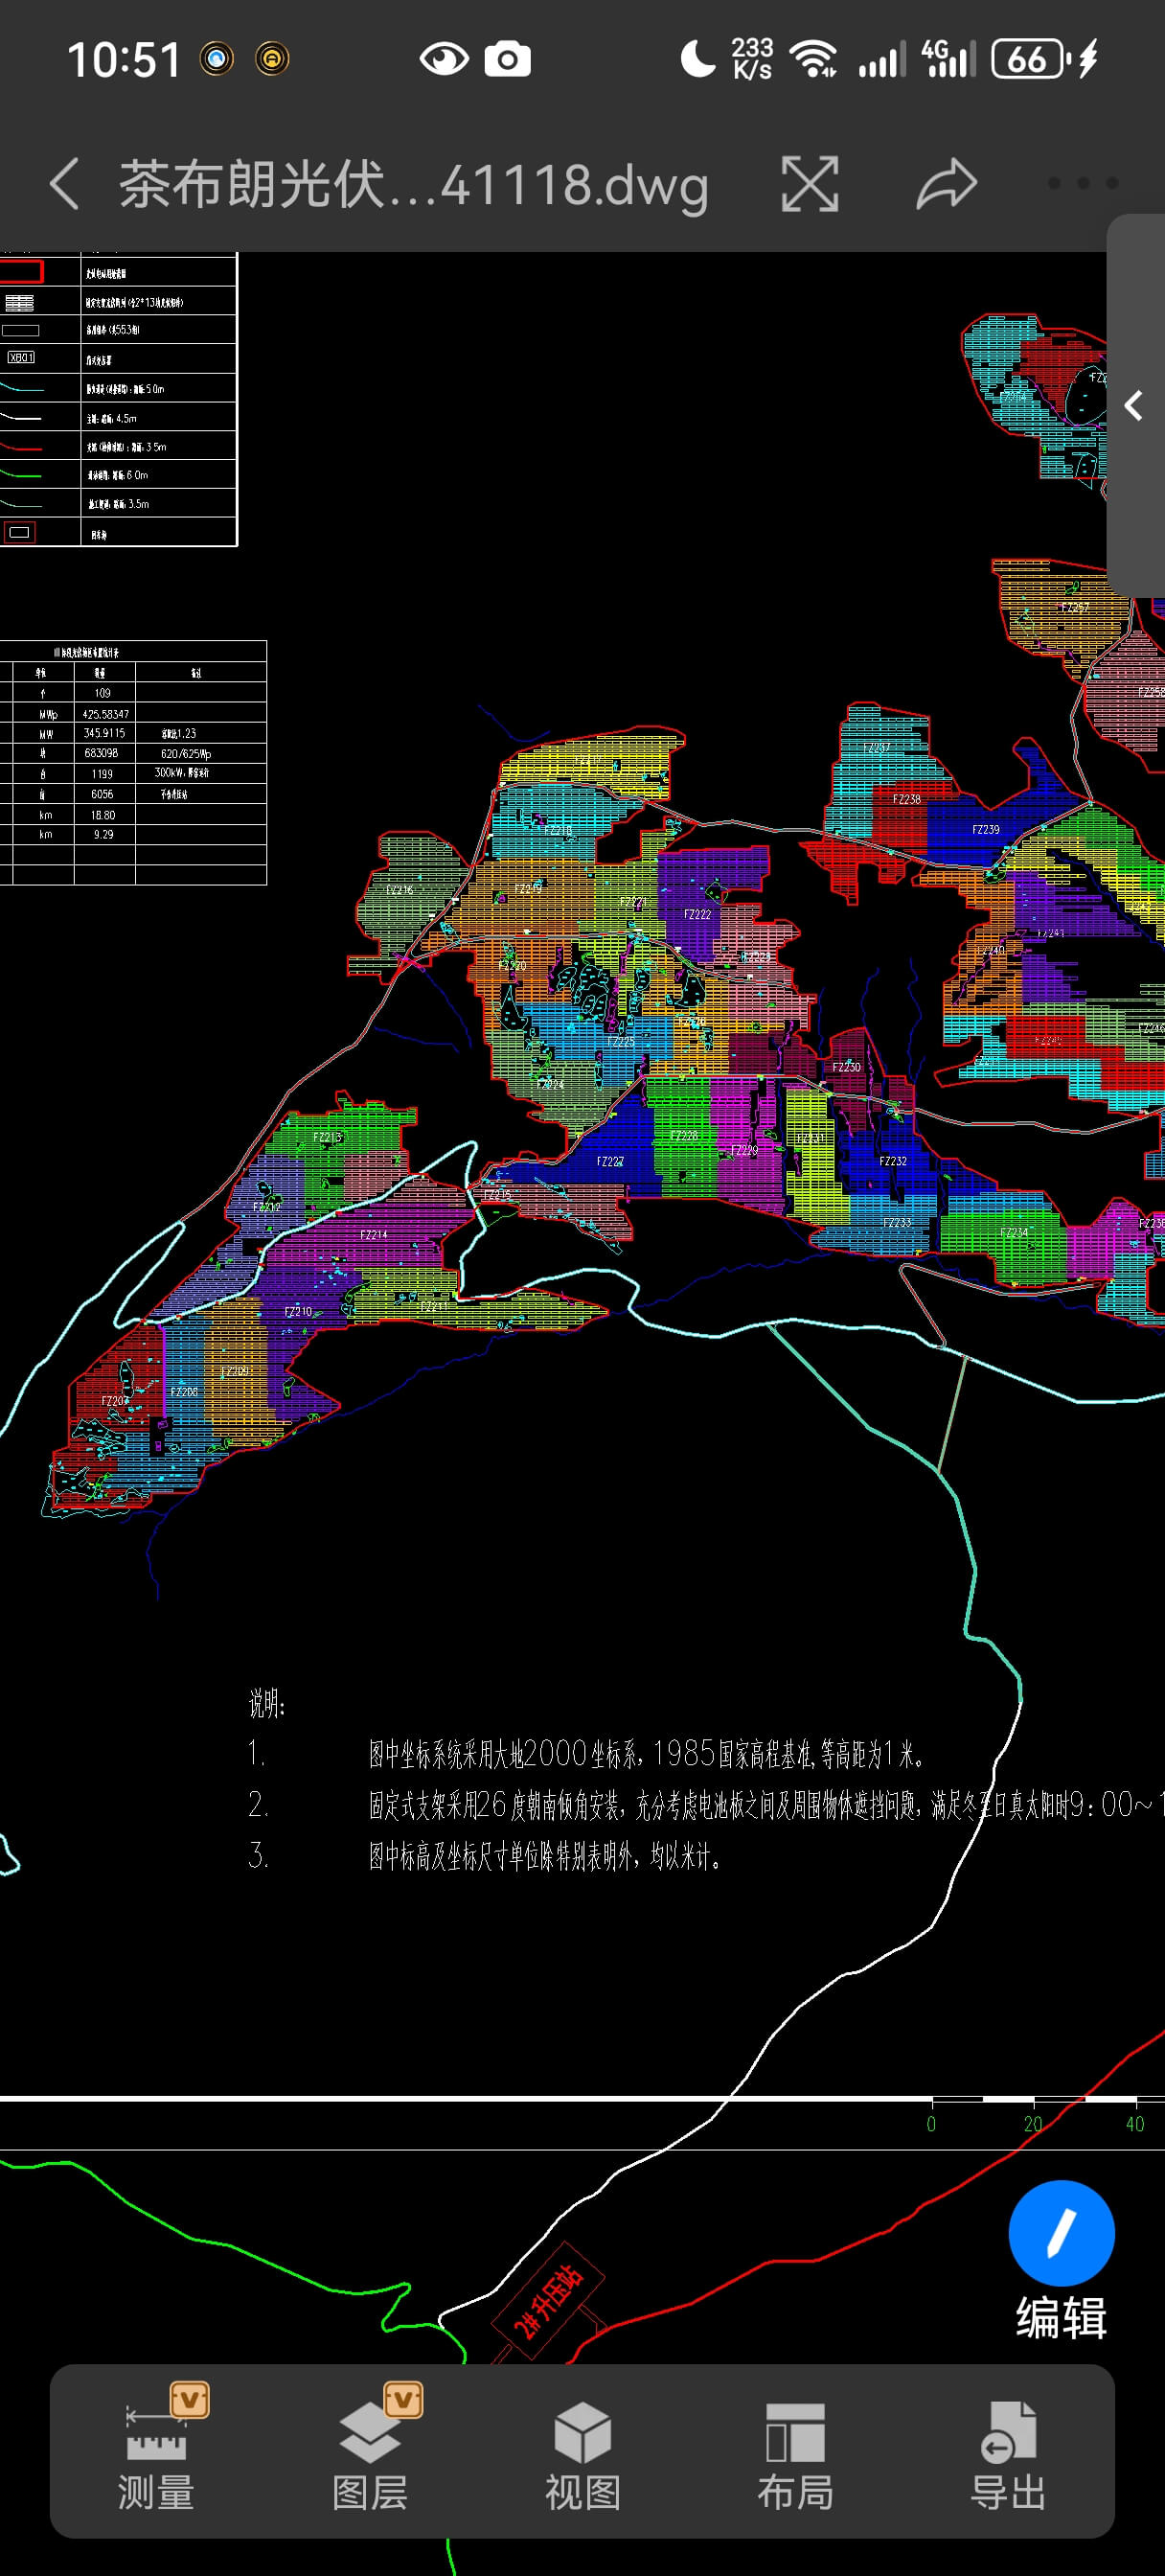1165x2576 pixels.
Task: Tap the file name 茶布朗光伏…41118.dwg
Action: point(414,185)
